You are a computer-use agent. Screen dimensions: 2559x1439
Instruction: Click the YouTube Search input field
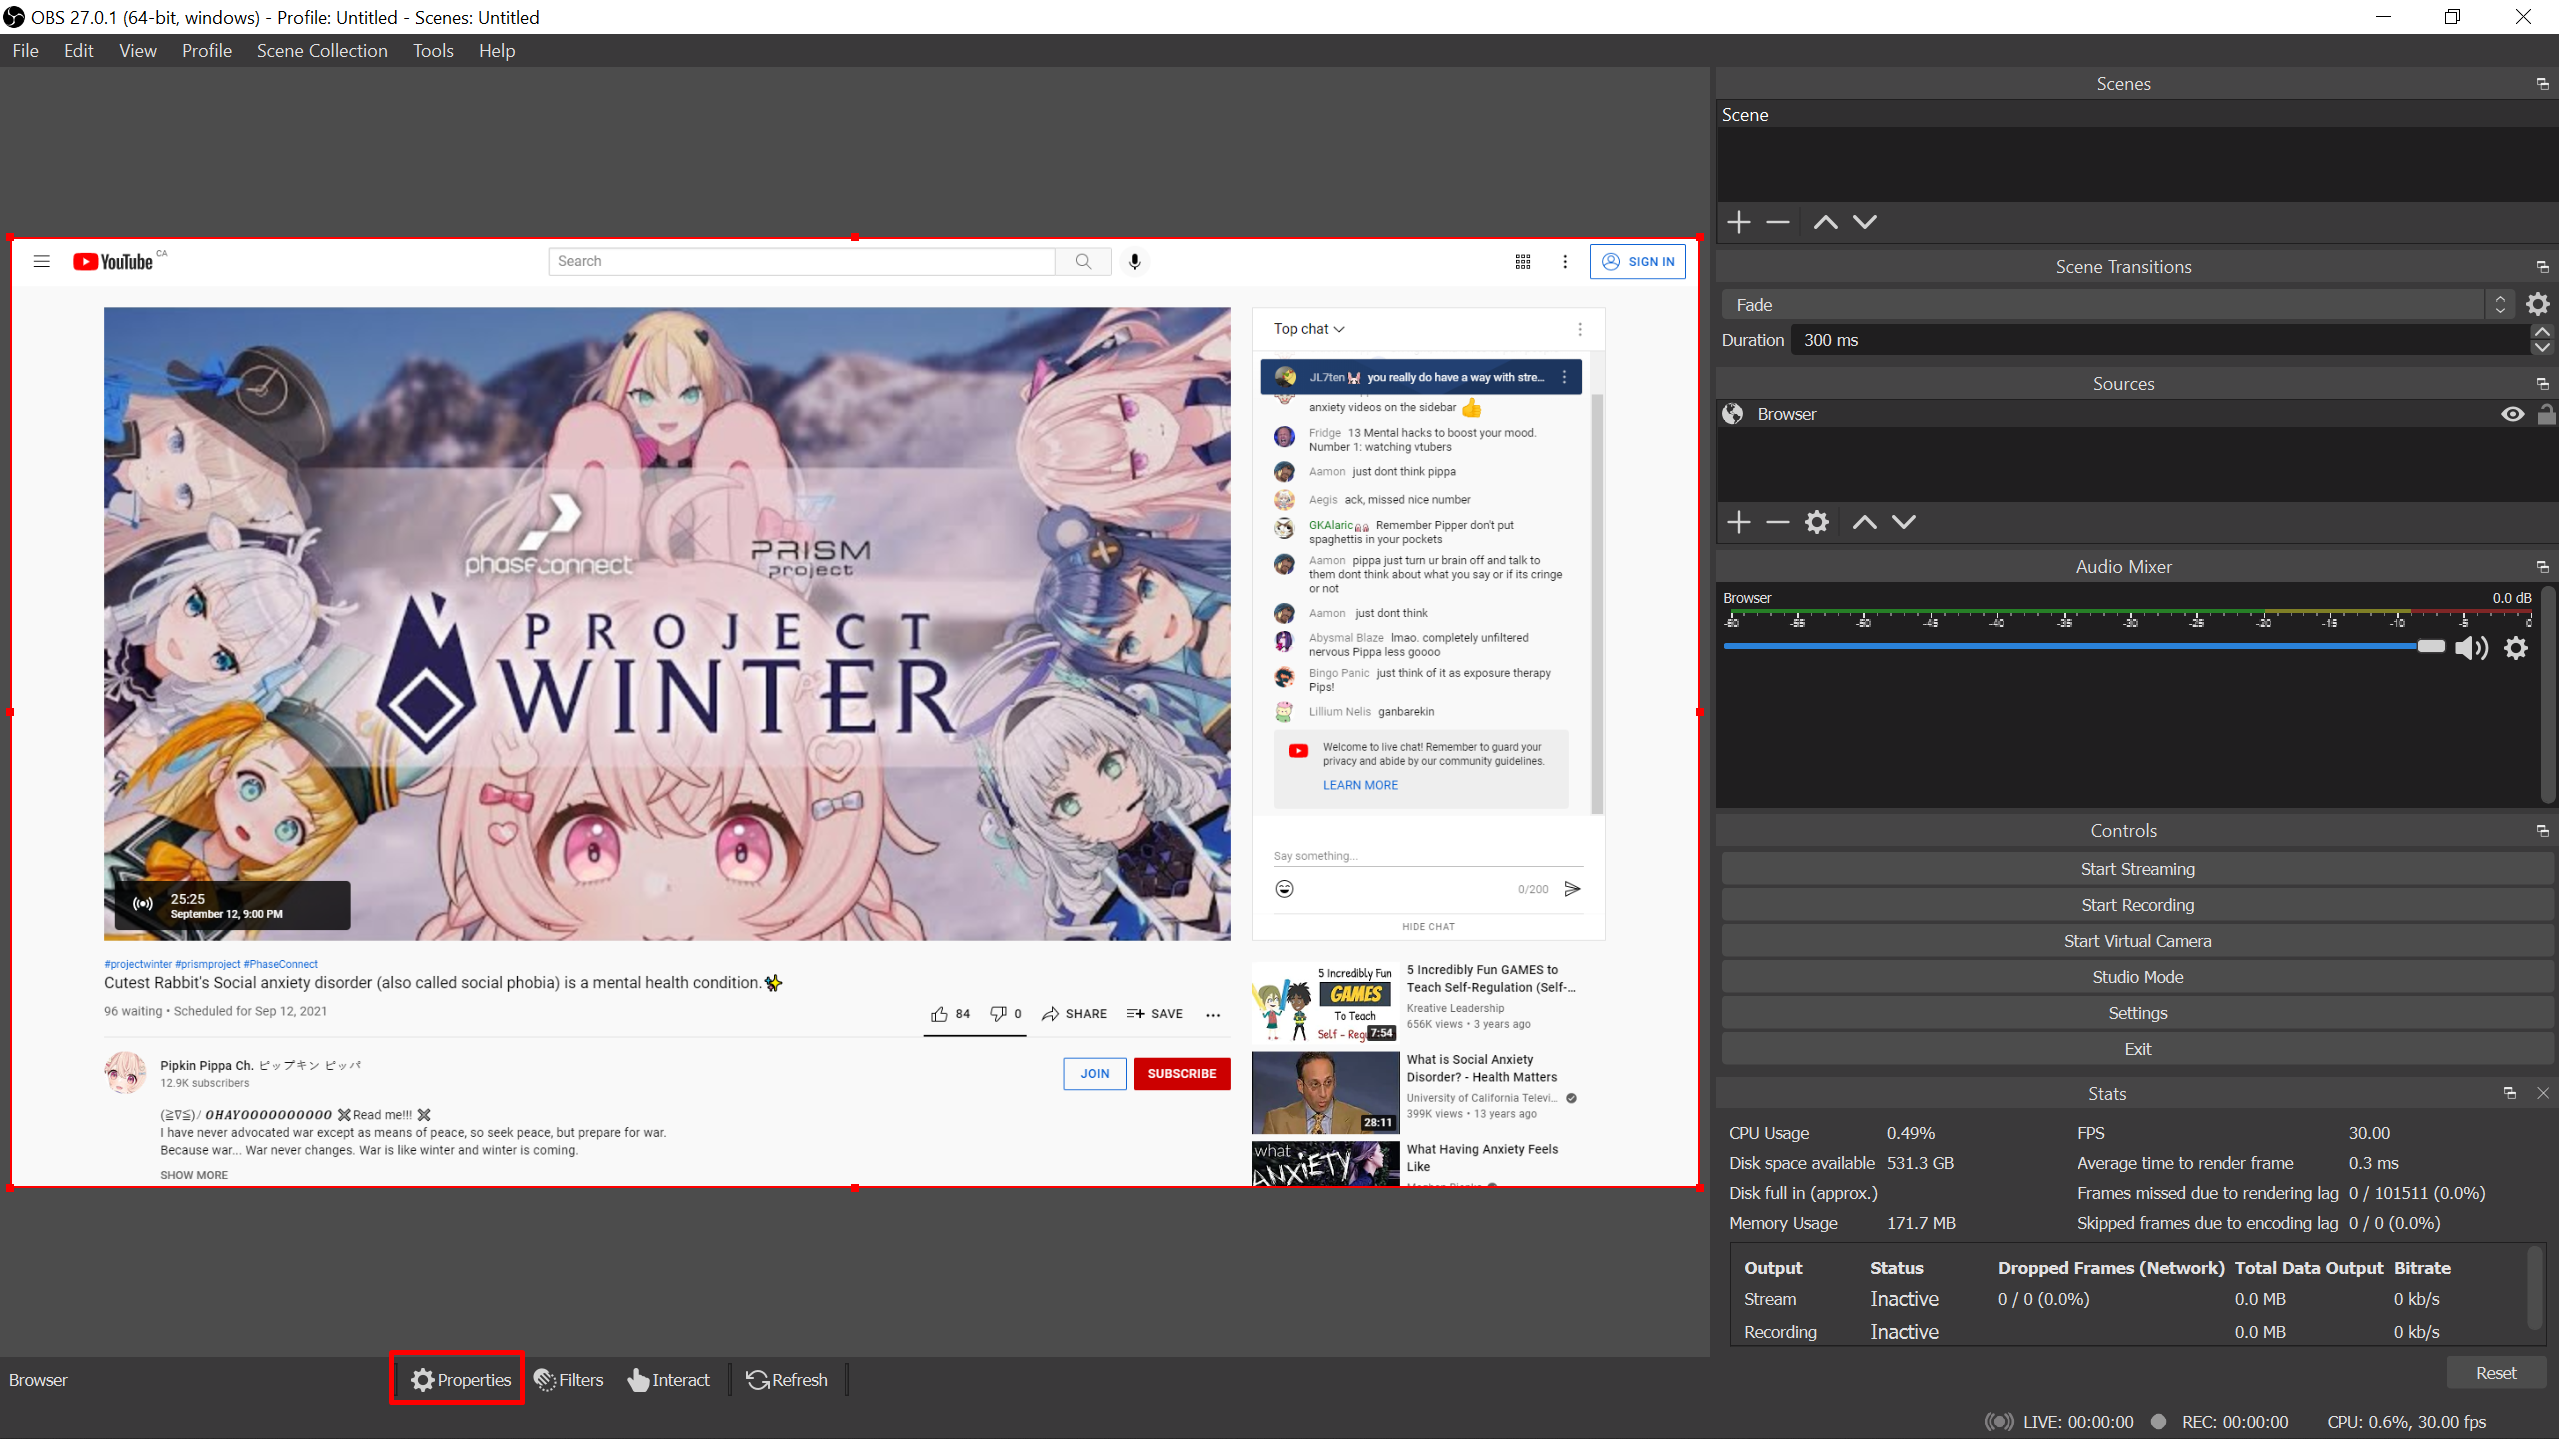coord(802,261)
